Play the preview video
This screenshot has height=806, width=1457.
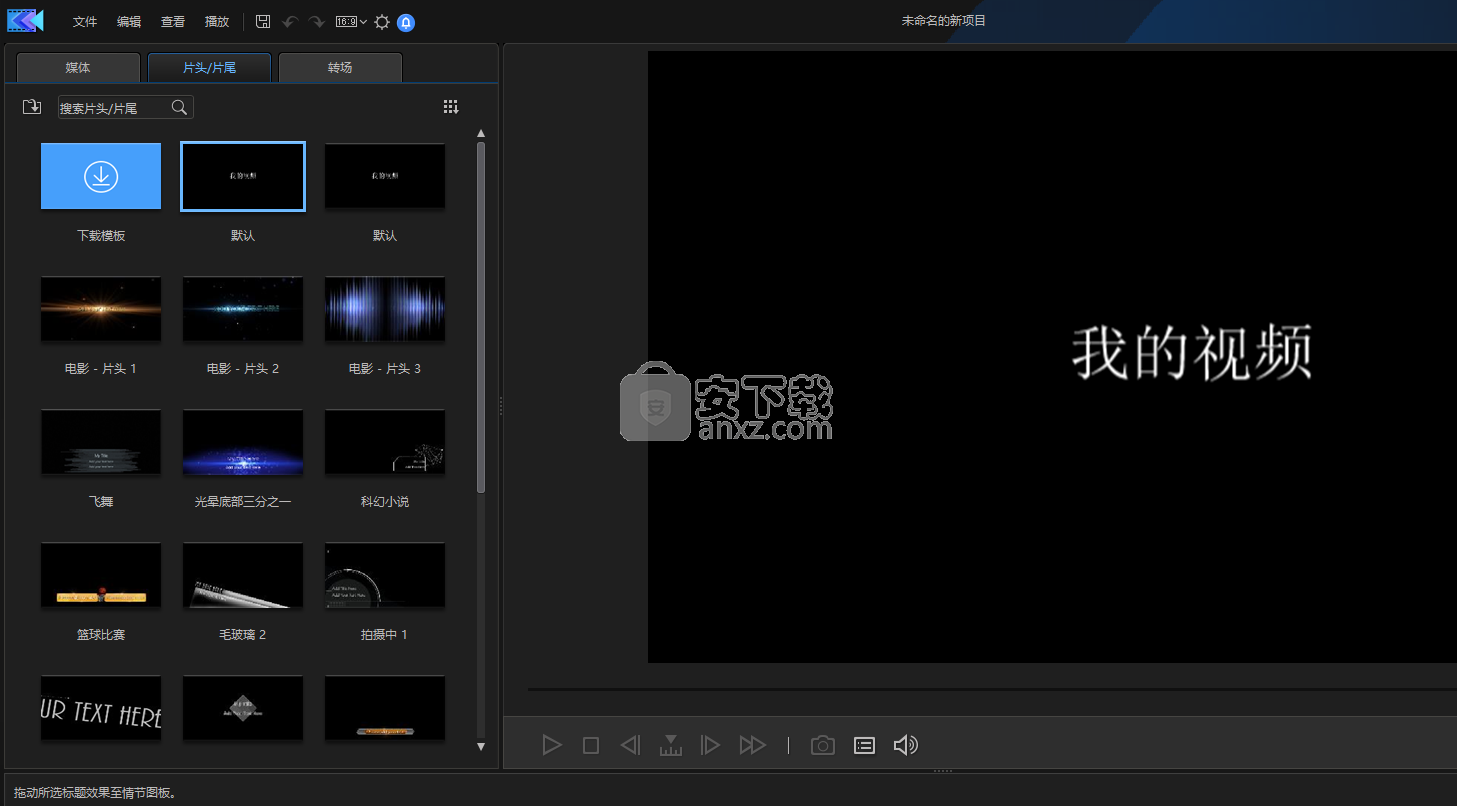[x=552, y=745]
